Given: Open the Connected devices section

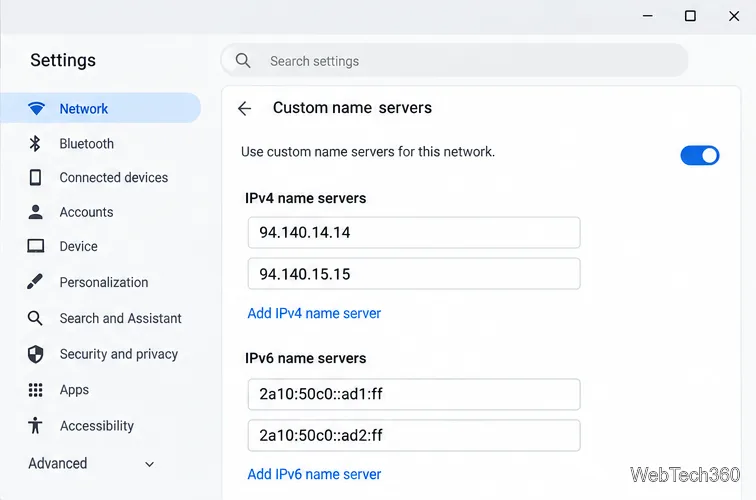Looking at the screenshot, I should click(x=100, y=177).
